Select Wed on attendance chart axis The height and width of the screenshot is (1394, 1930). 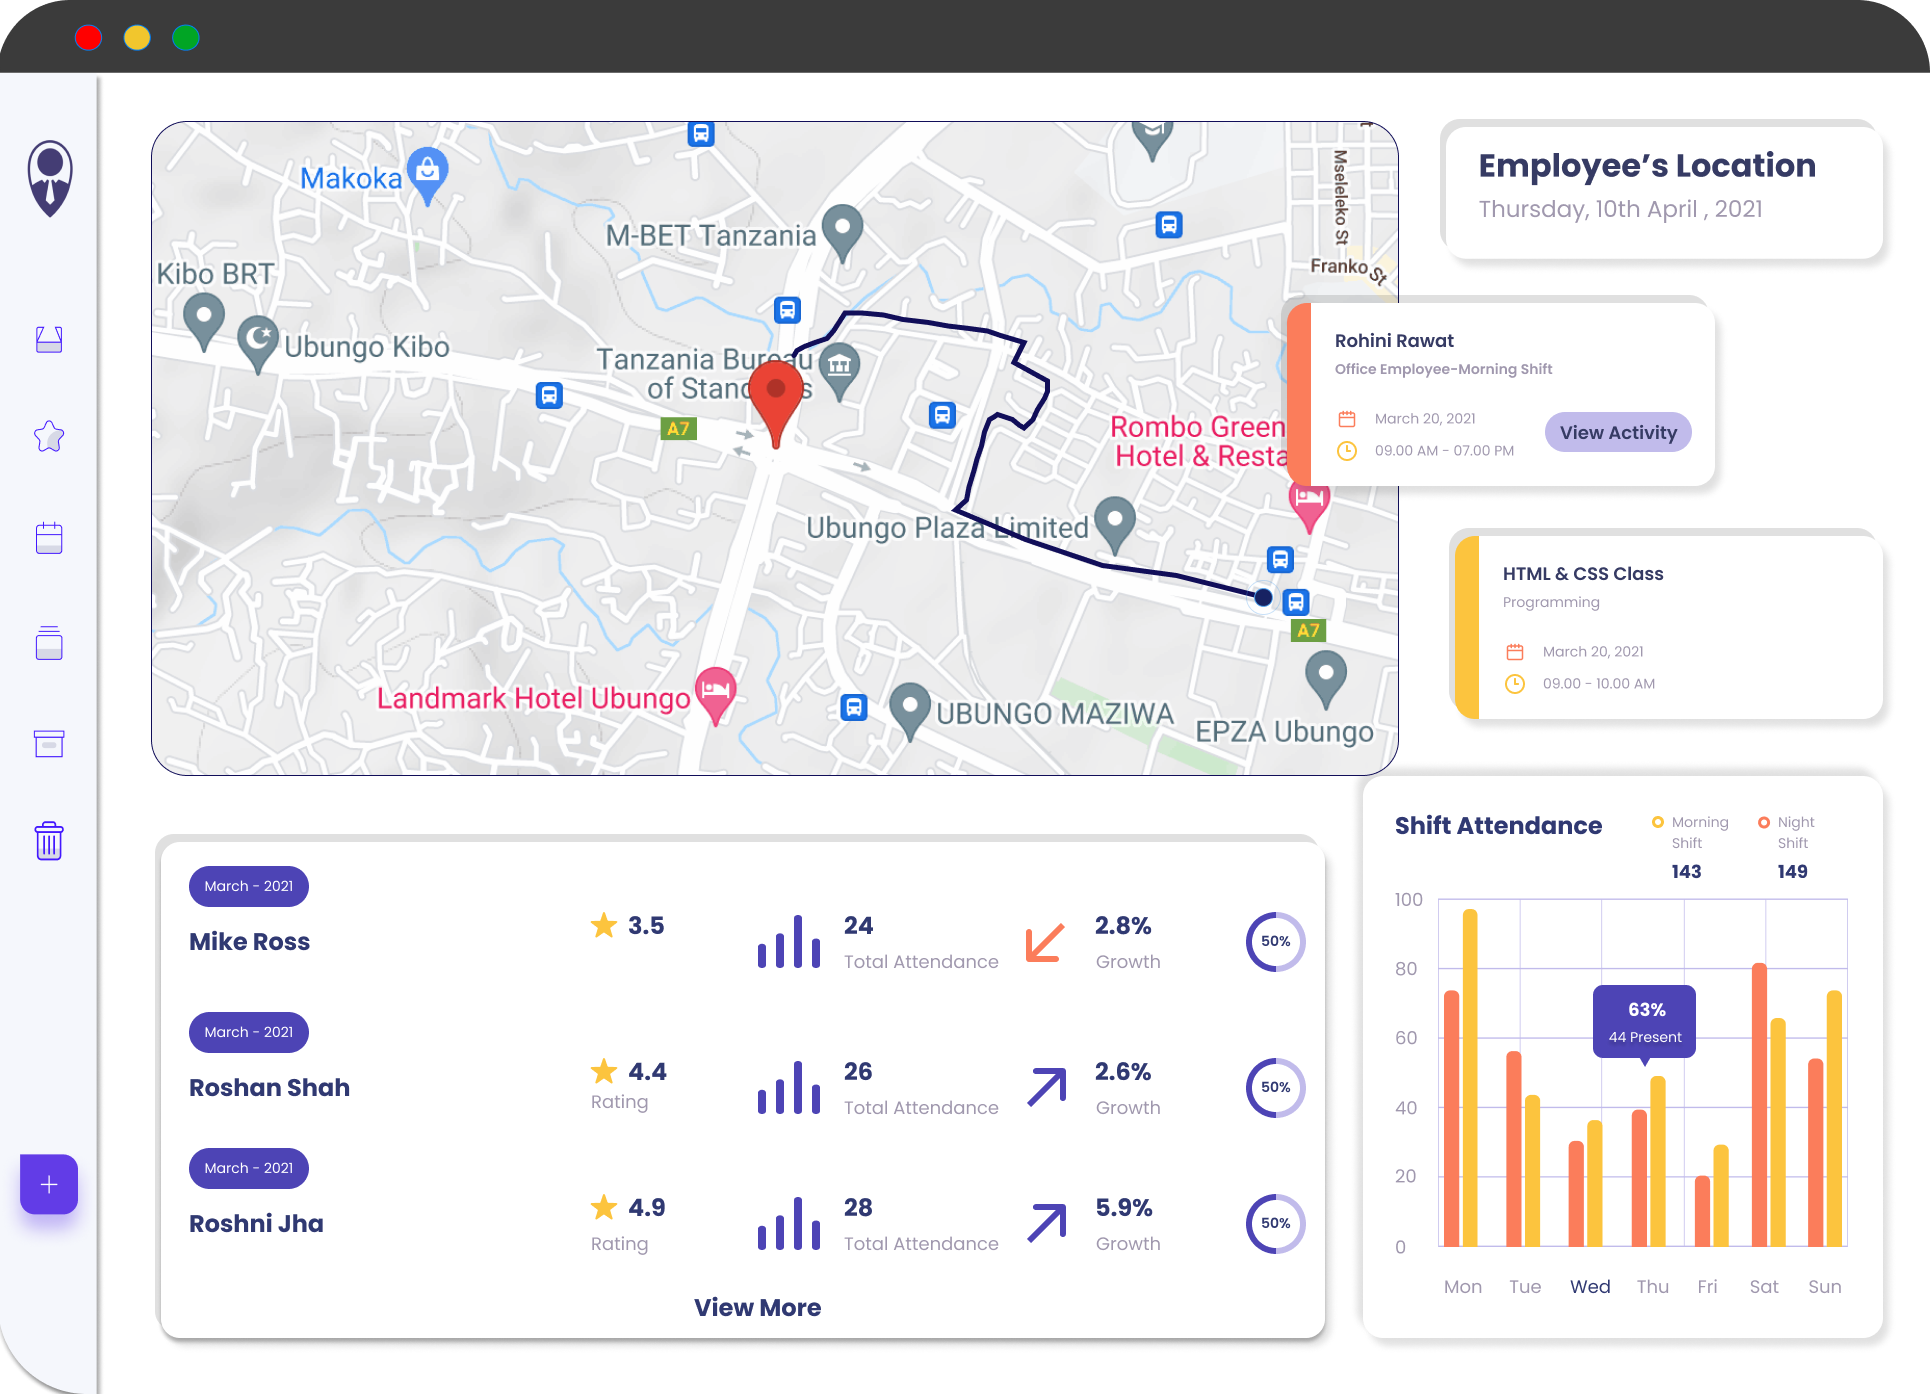[1590, 1287]
